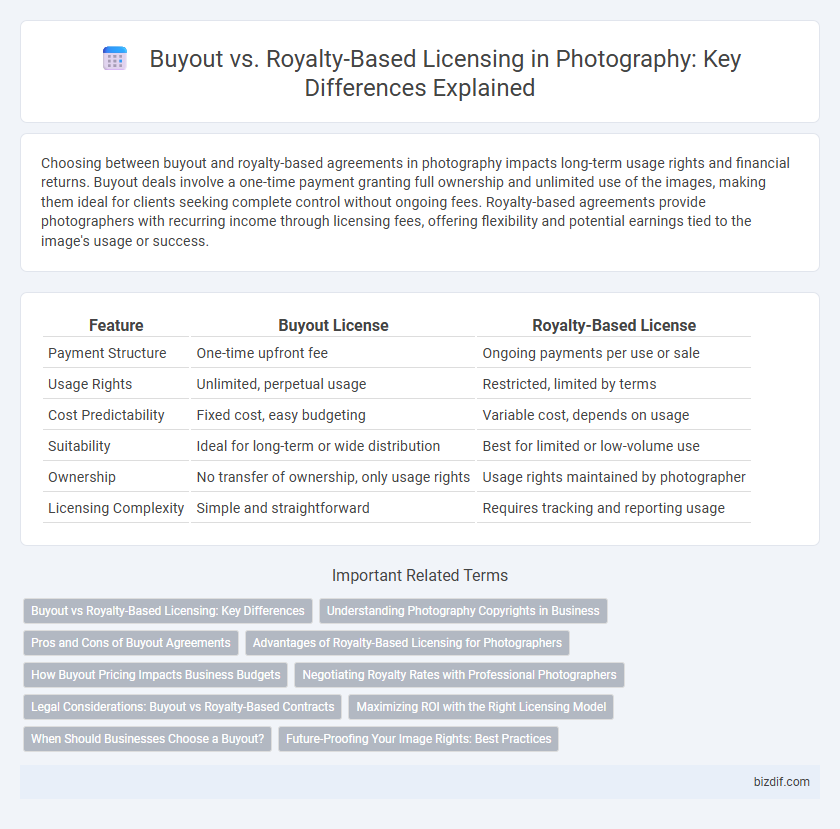Select 'Legal Considerations: Buyout vs Royalty-Based Contracts' tag
840x829 pixels.
pos(183,707)
